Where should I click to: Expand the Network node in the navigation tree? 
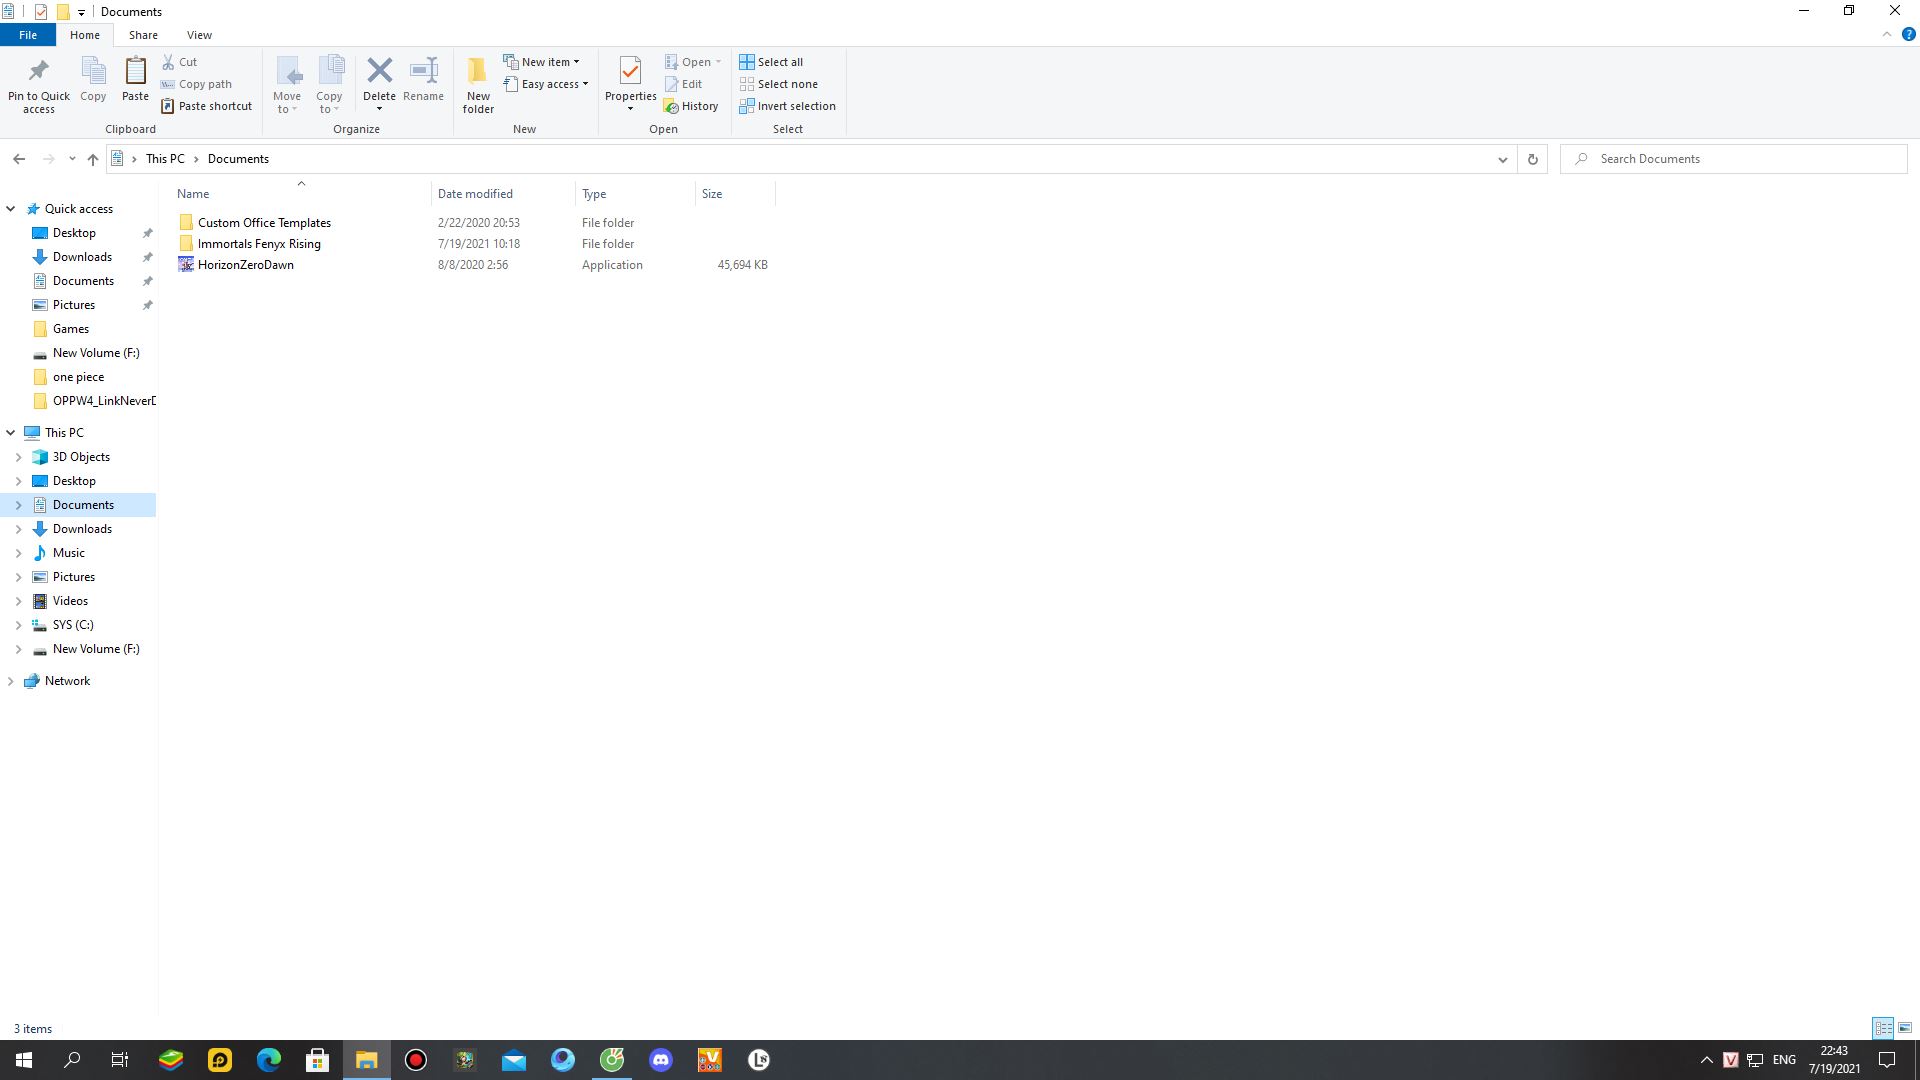(11, 681)
